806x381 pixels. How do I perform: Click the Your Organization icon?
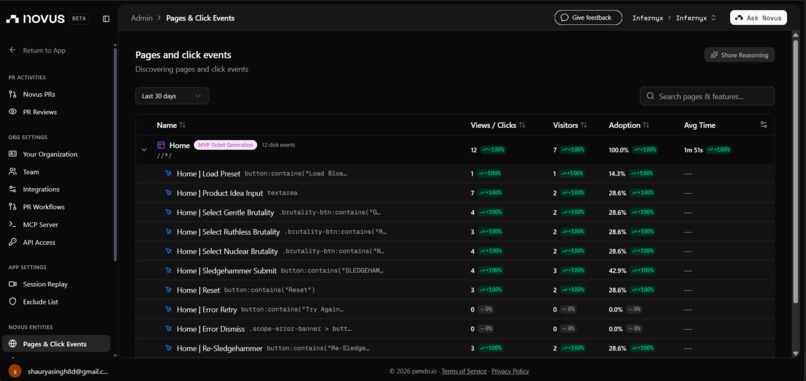point(13,154)
